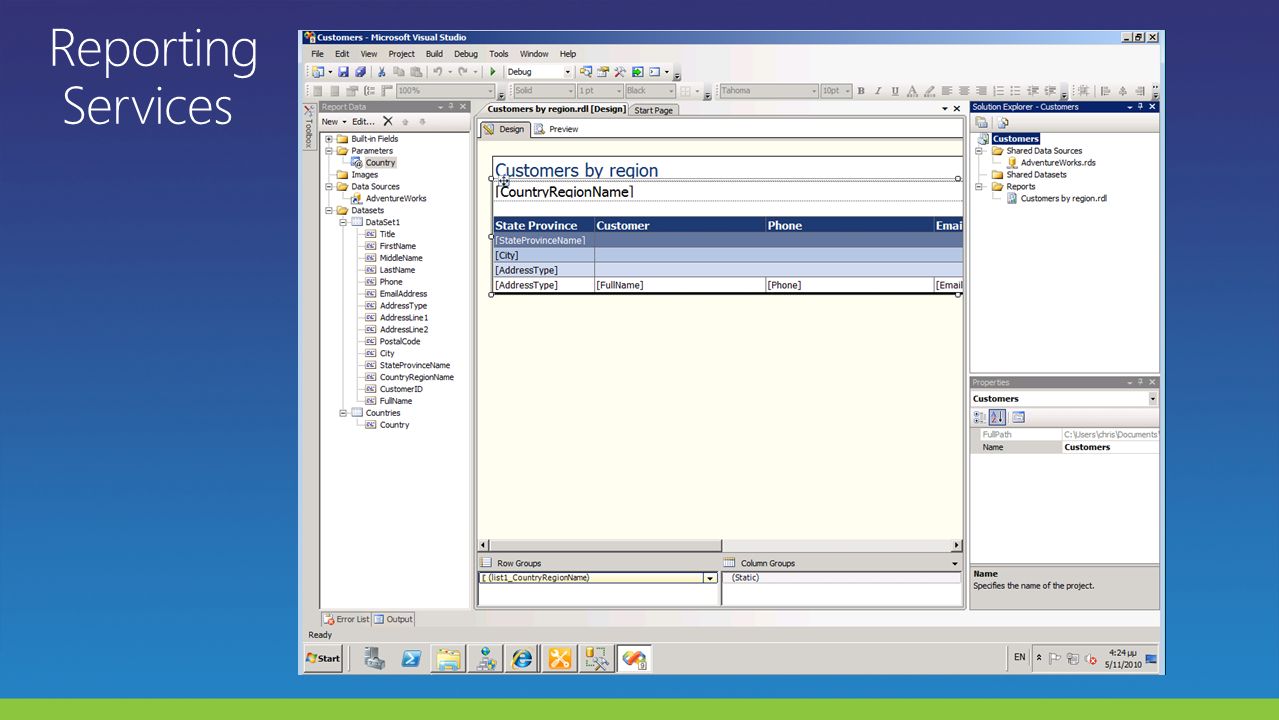The image size is (1279, 720).
Task: Select the EmailAddress field in DataSet1
Action: pos(403,294)
